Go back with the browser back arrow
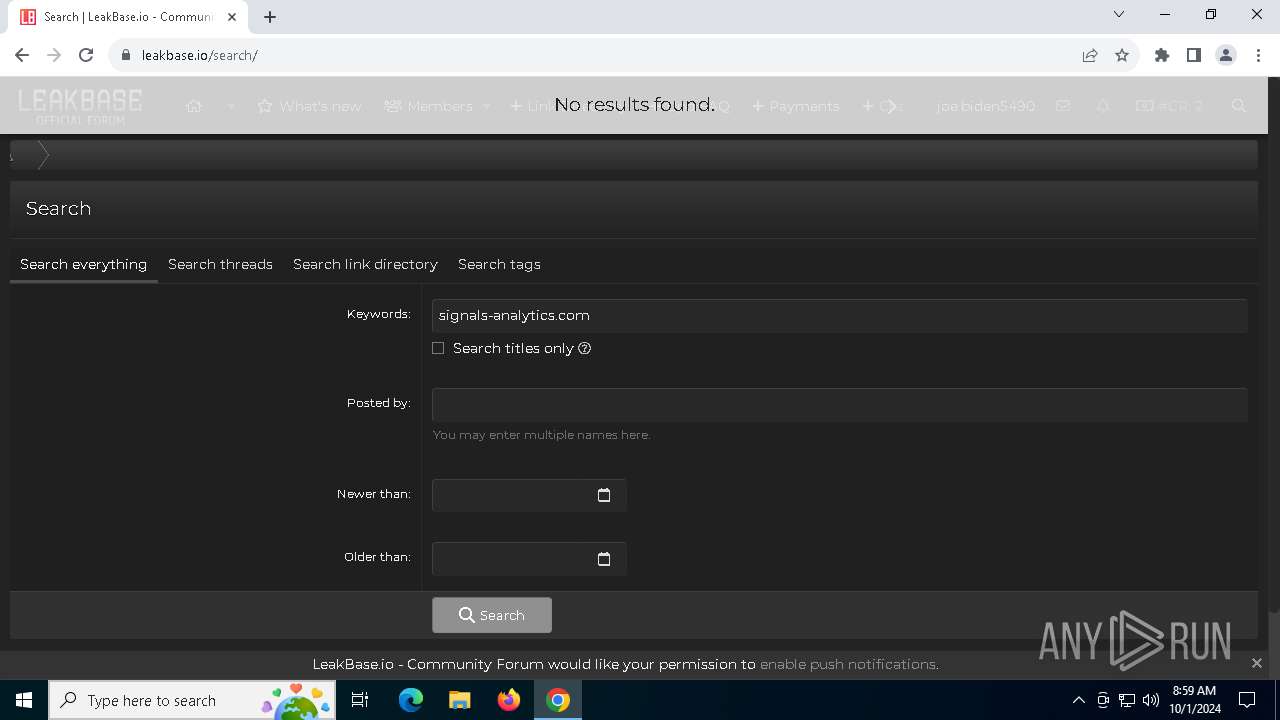Screen dimensions: 1280x720 click(22, 55)
